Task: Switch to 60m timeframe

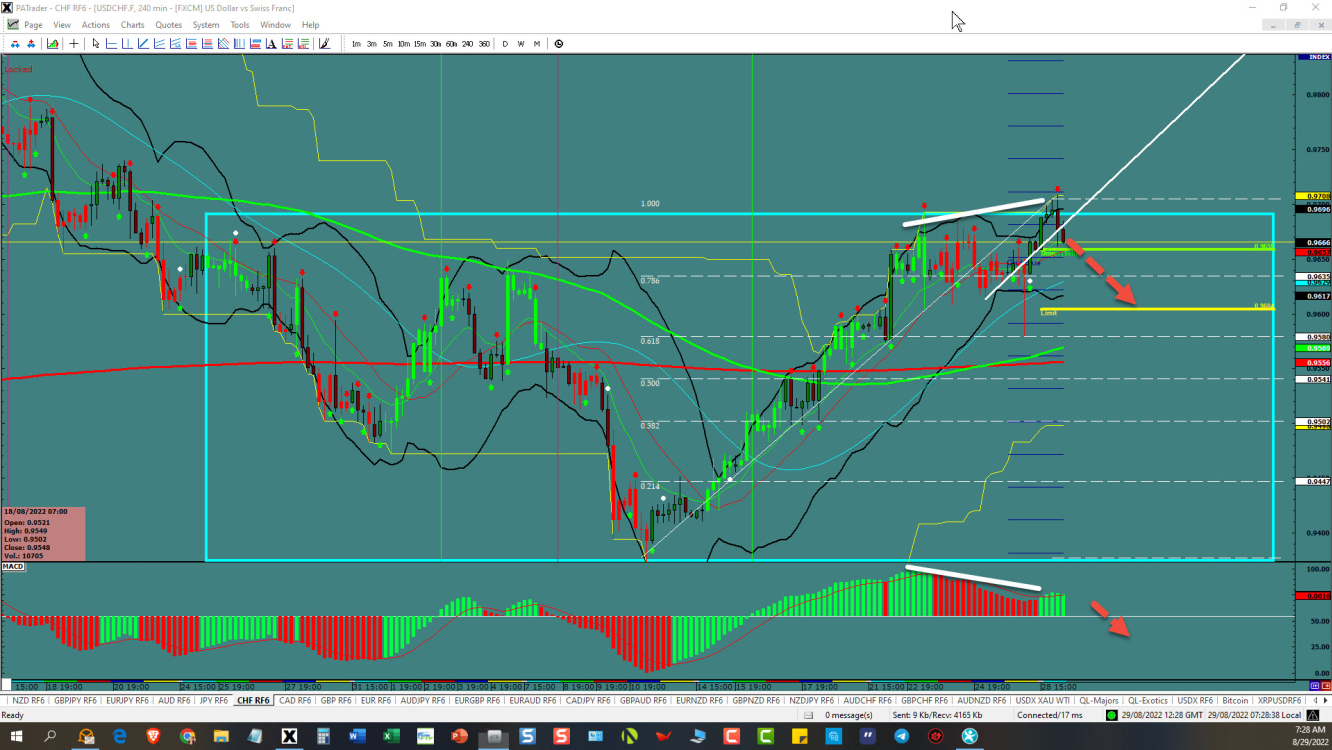Action: [451, 43]
